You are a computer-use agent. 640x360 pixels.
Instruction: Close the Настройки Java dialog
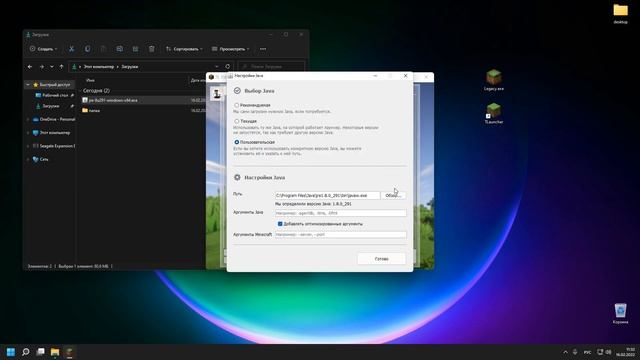405,76
